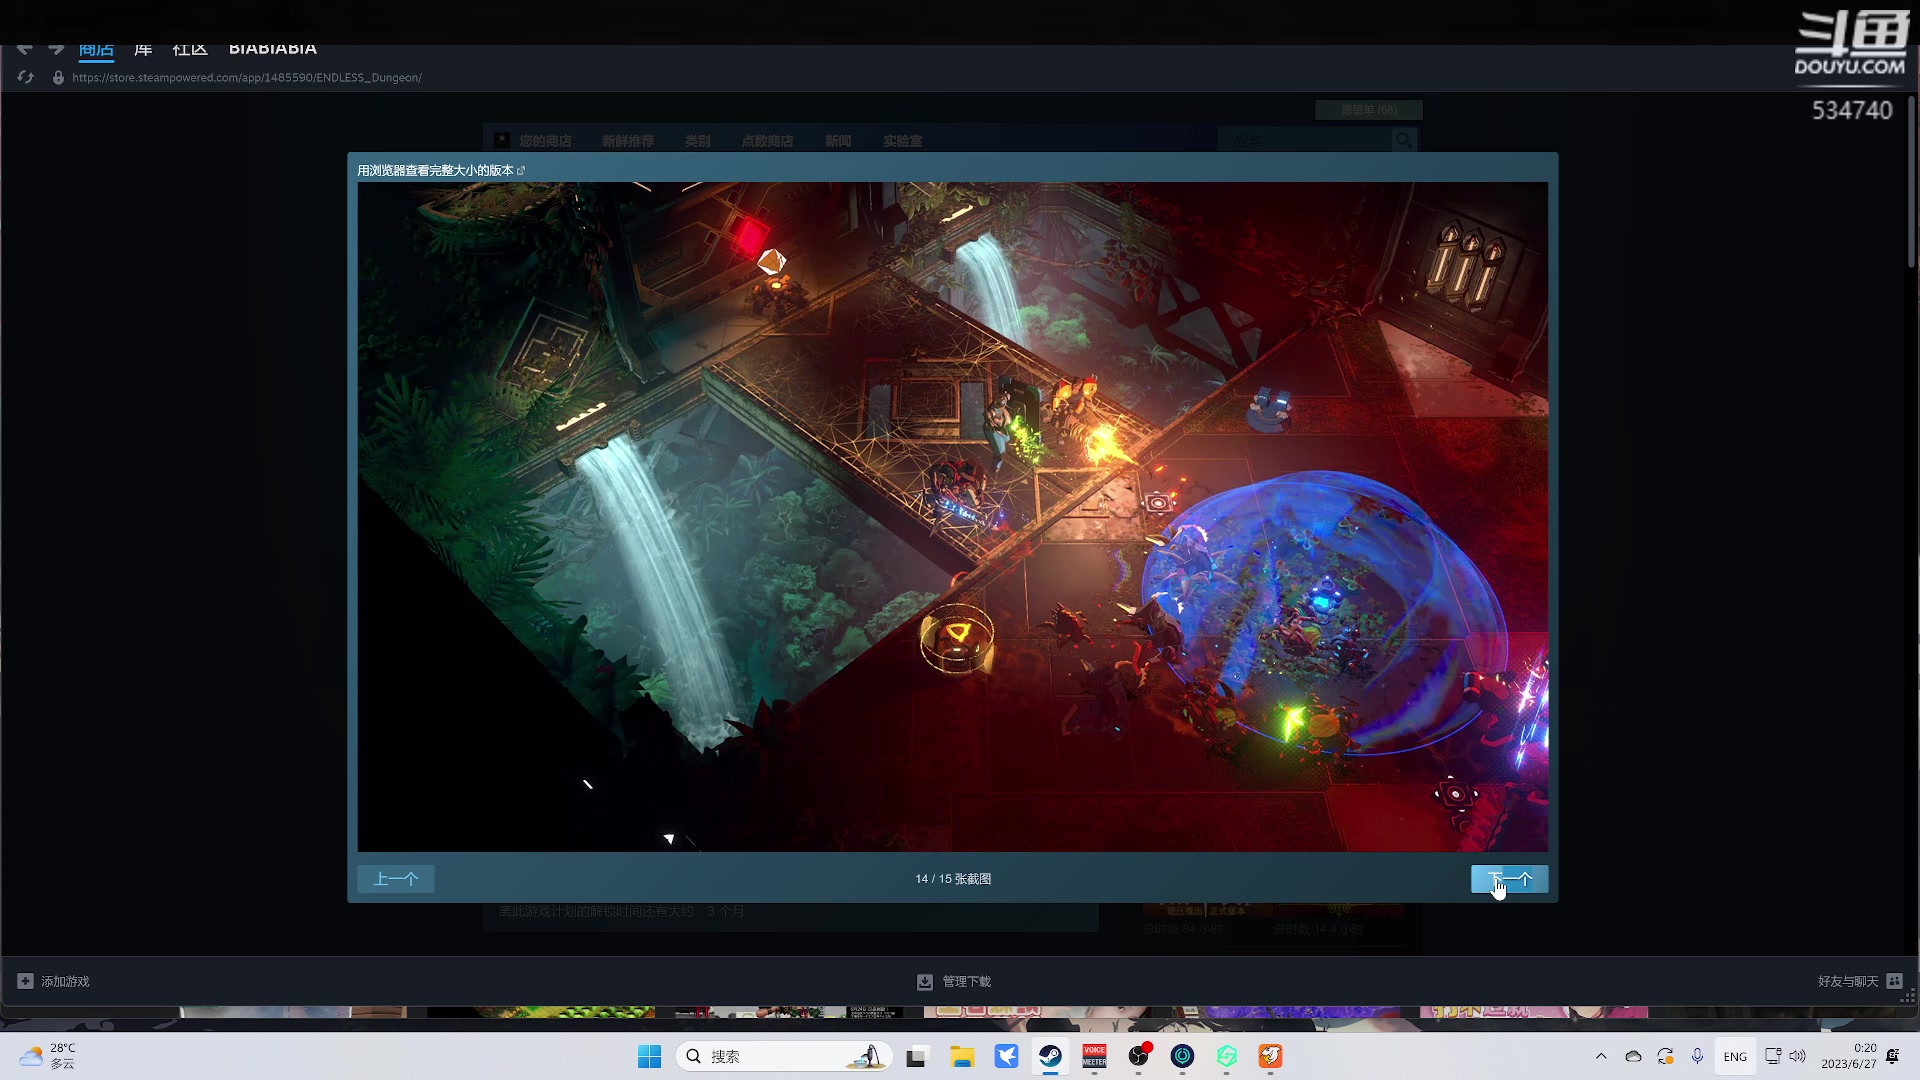Show previous screenshot with 上一个 button

(396, 879)
